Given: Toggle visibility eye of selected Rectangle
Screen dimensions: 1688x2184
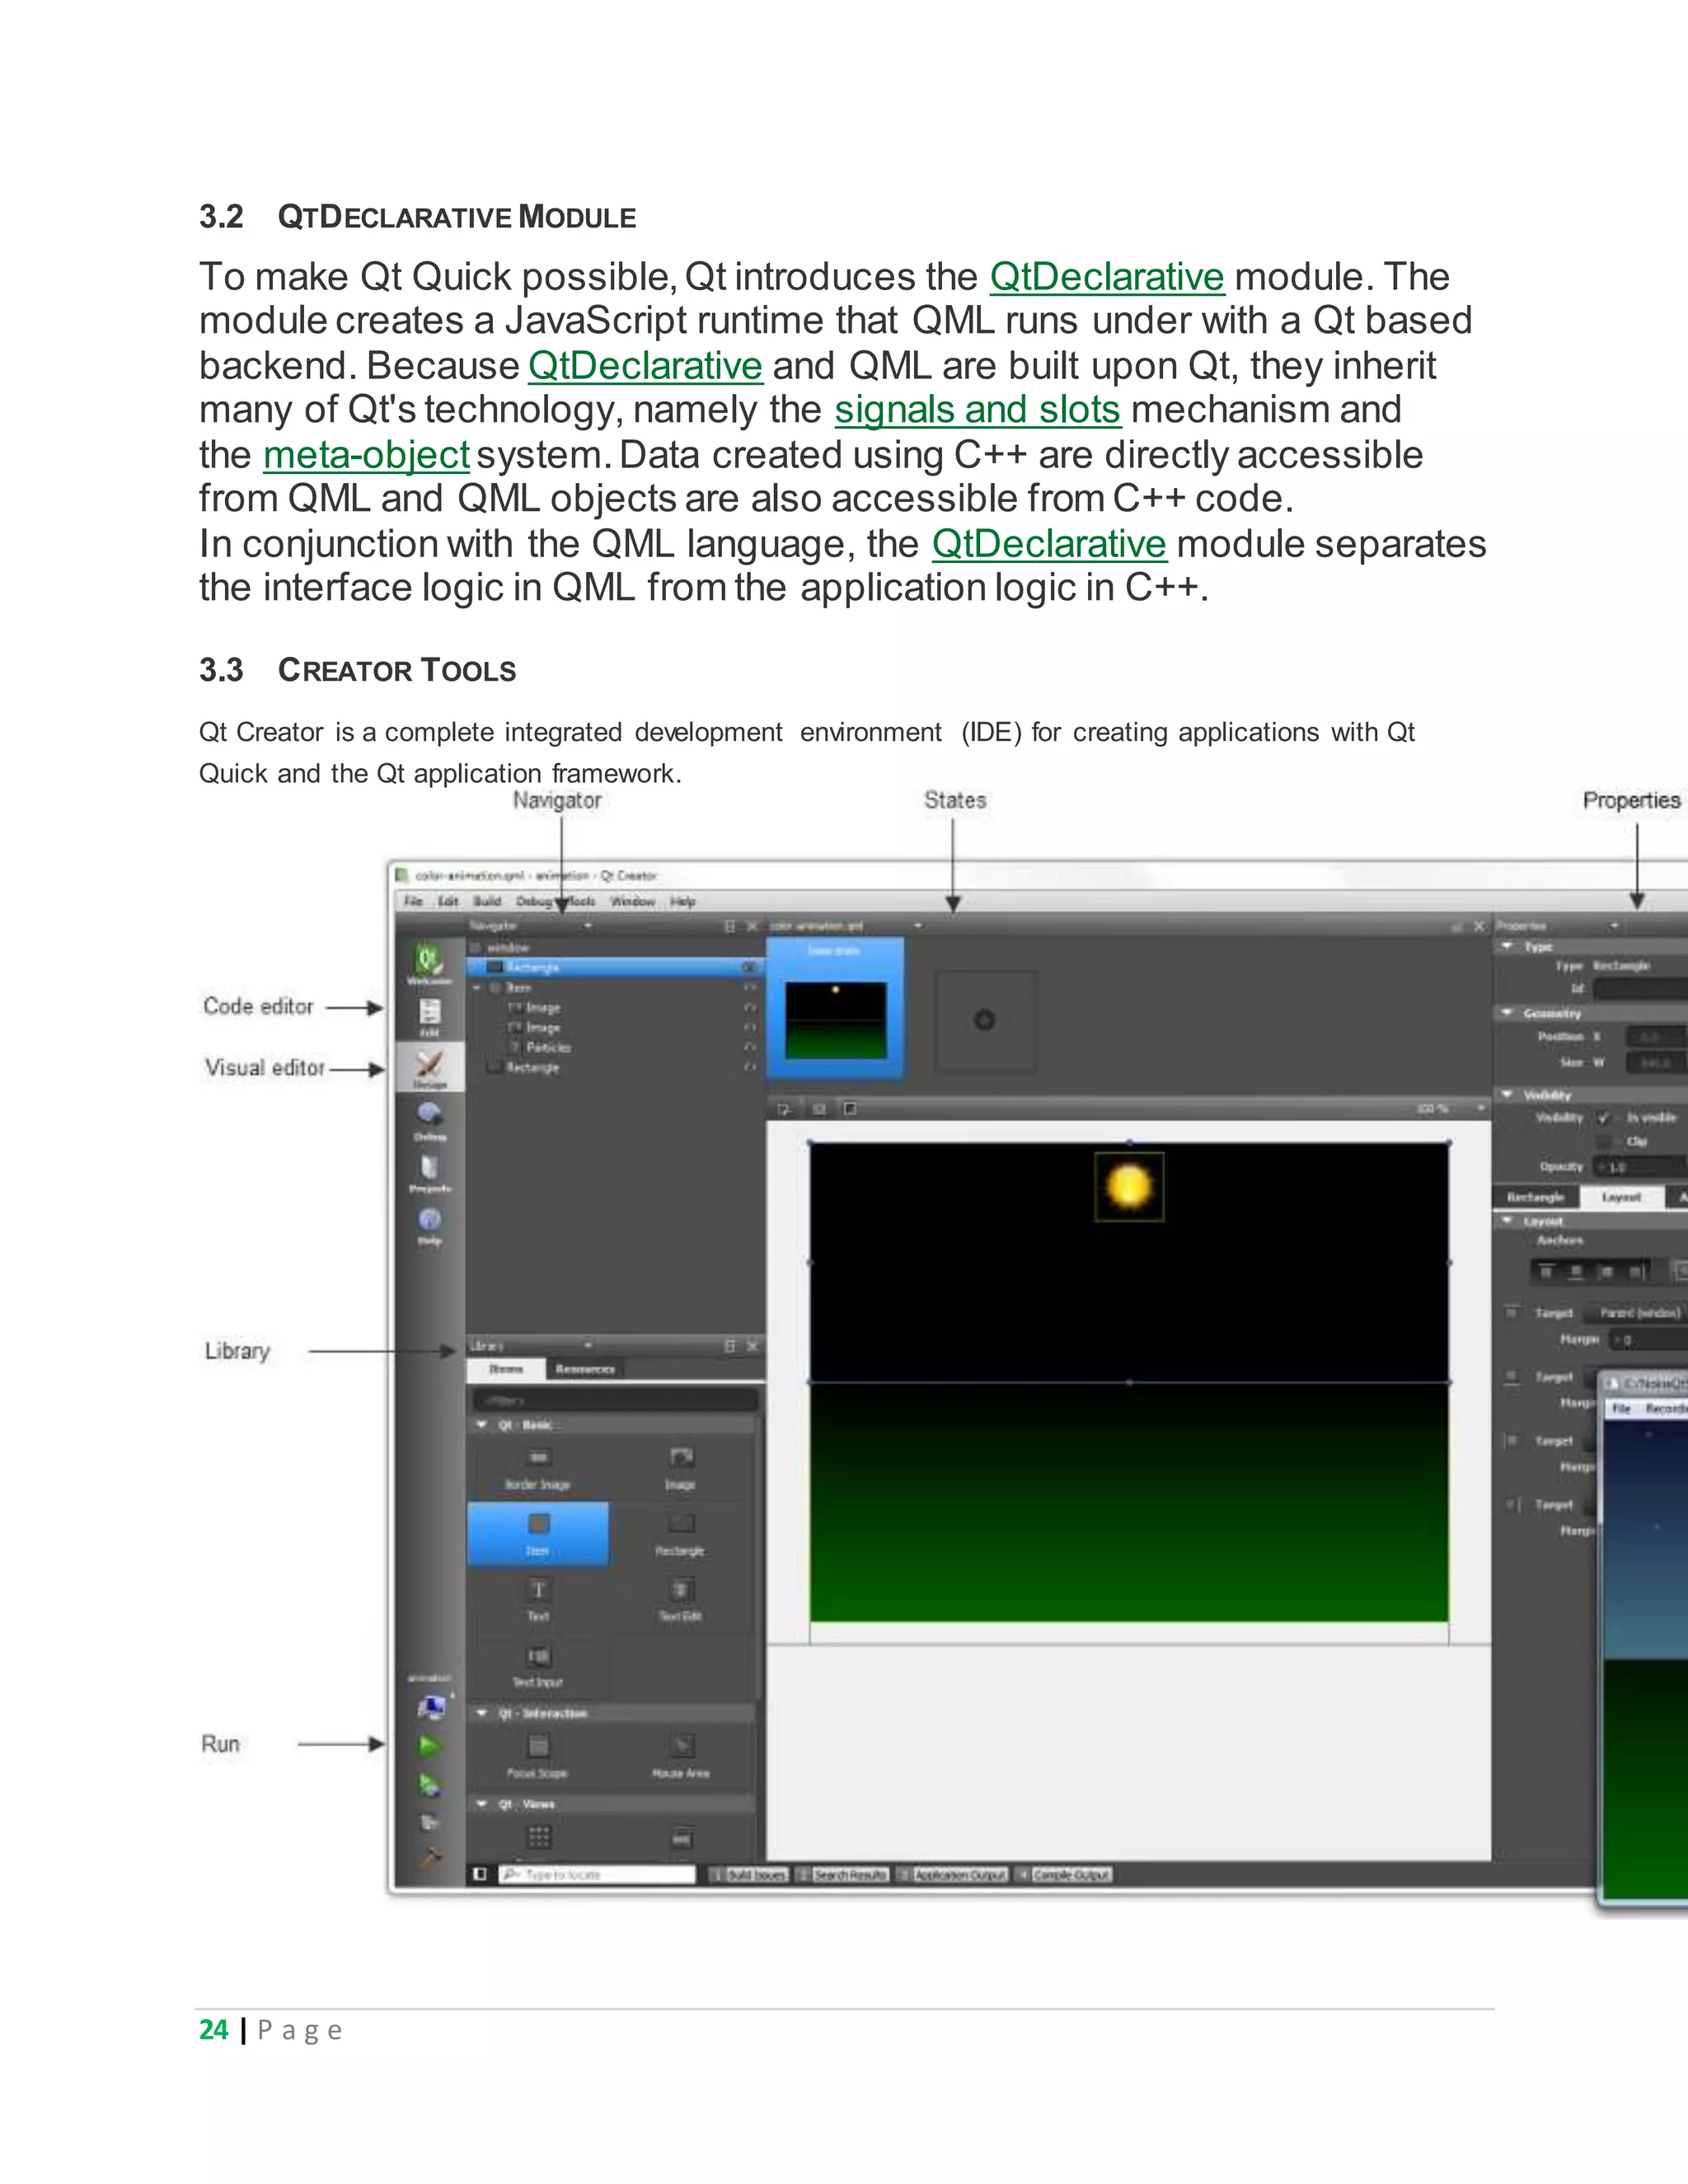Looking at the screenshot, I should pos(749,967).
